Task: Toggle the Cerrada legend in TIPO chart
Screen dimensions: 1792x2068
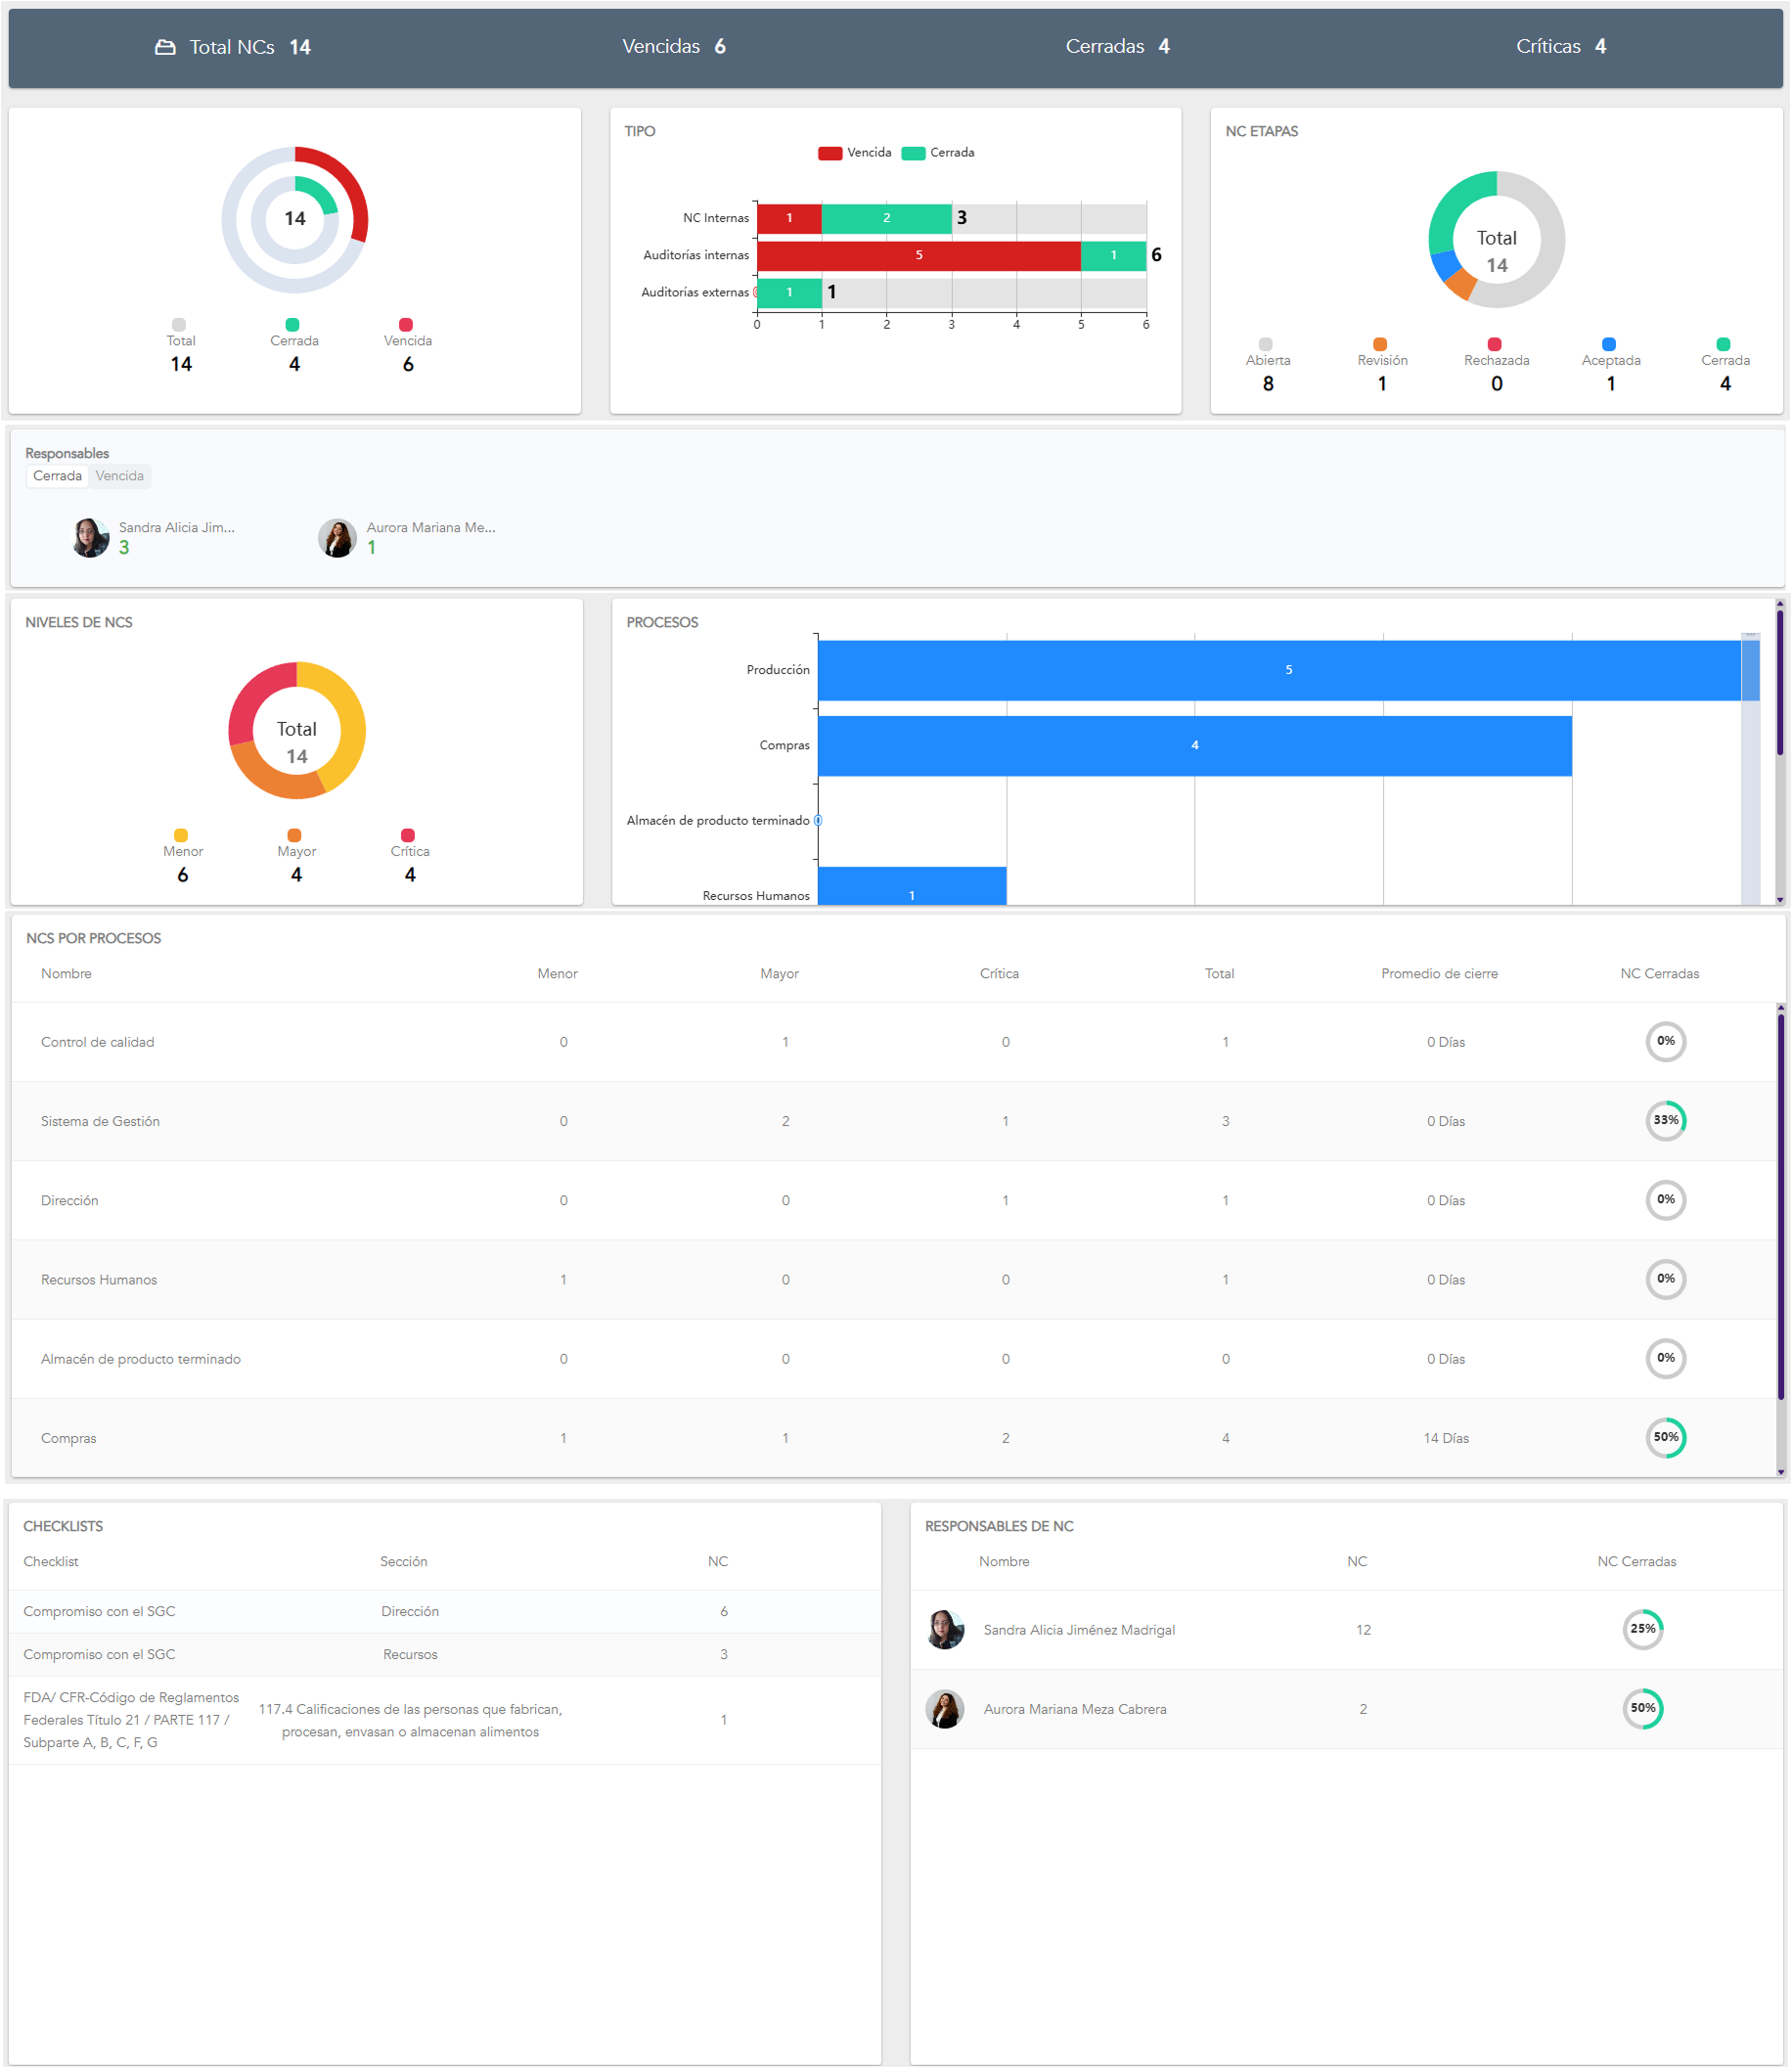Action: click(x=938, y=153)
